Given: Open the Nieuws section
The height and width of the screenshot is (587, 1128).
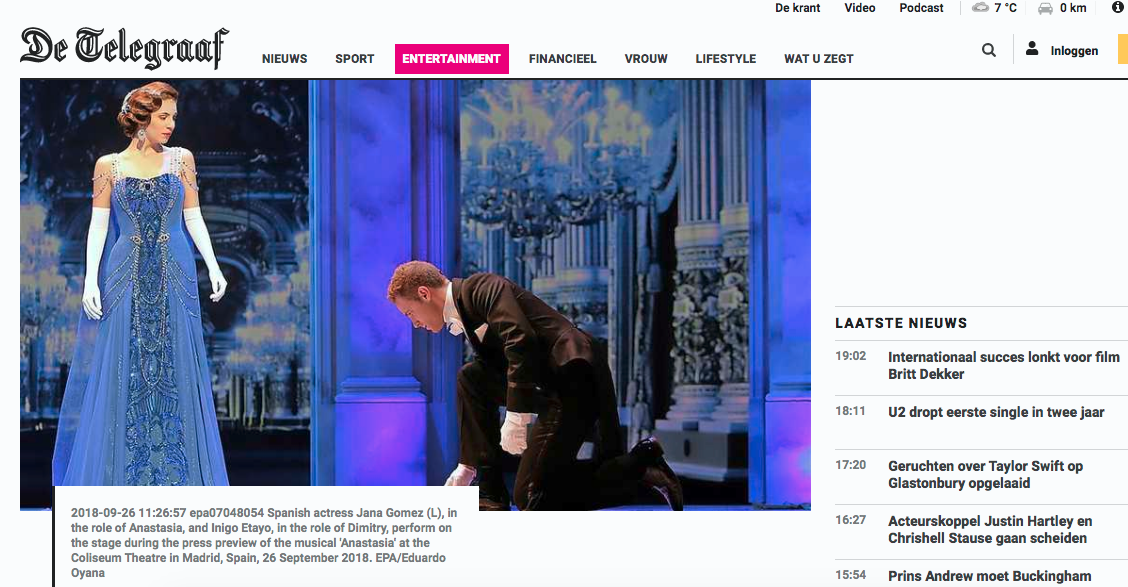Looking at the screenshot, I should (x=284, y=59).
